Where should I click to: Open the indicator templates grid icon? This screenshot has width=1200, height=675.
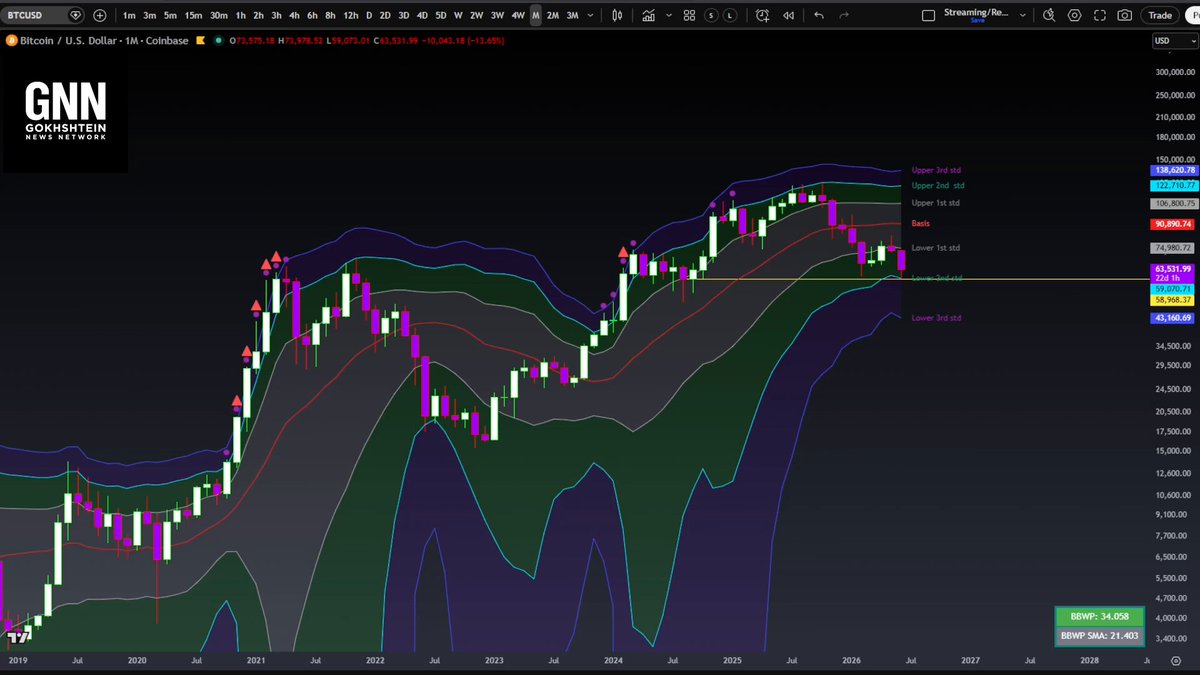tap(689, 15)
